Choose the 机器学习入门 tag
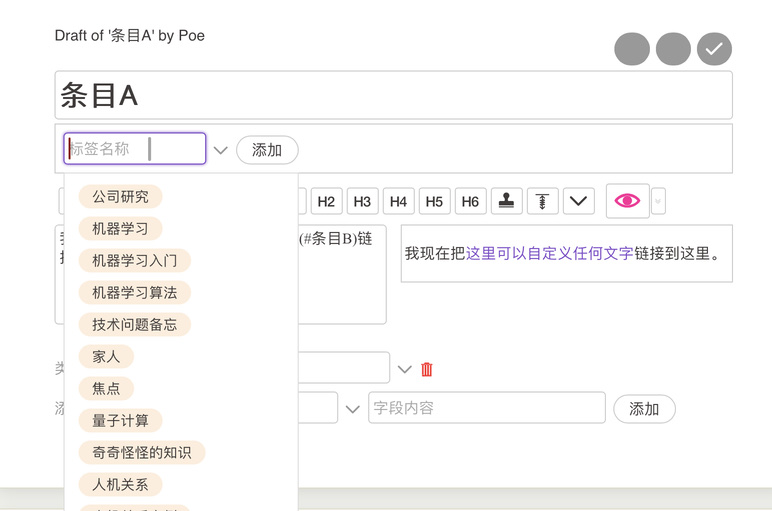 (x=134, y=261)
